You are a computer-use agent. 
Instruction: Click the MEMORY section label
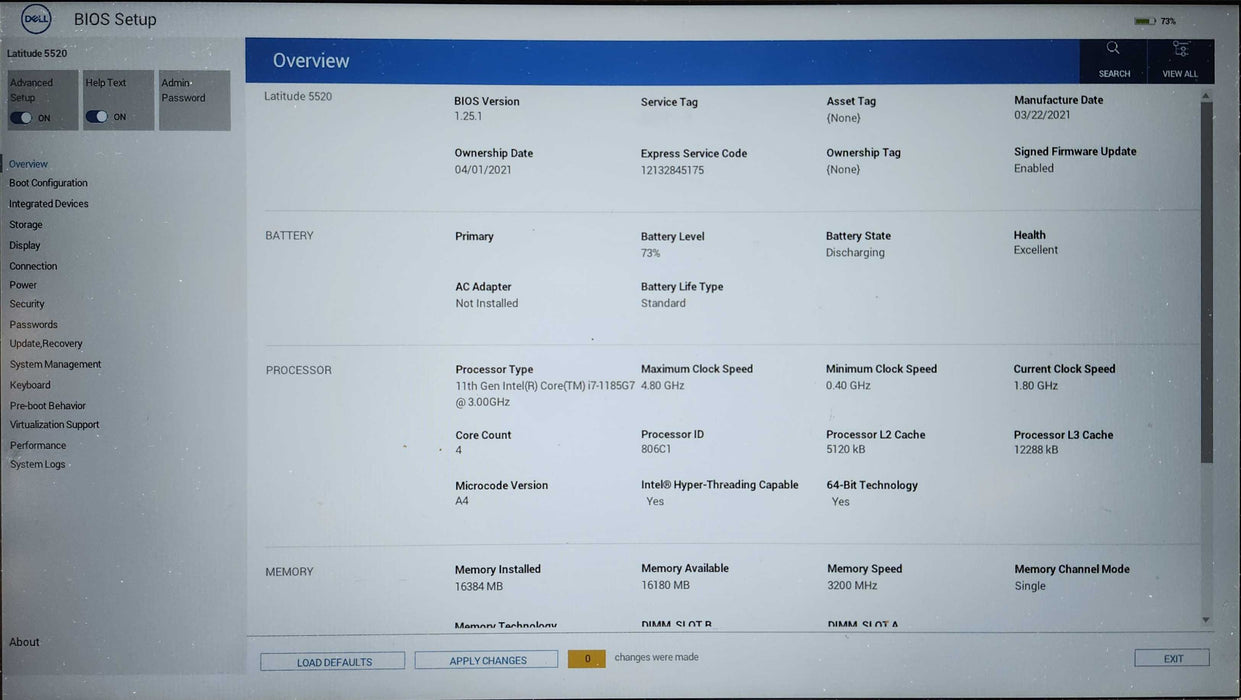pos(289,572)
